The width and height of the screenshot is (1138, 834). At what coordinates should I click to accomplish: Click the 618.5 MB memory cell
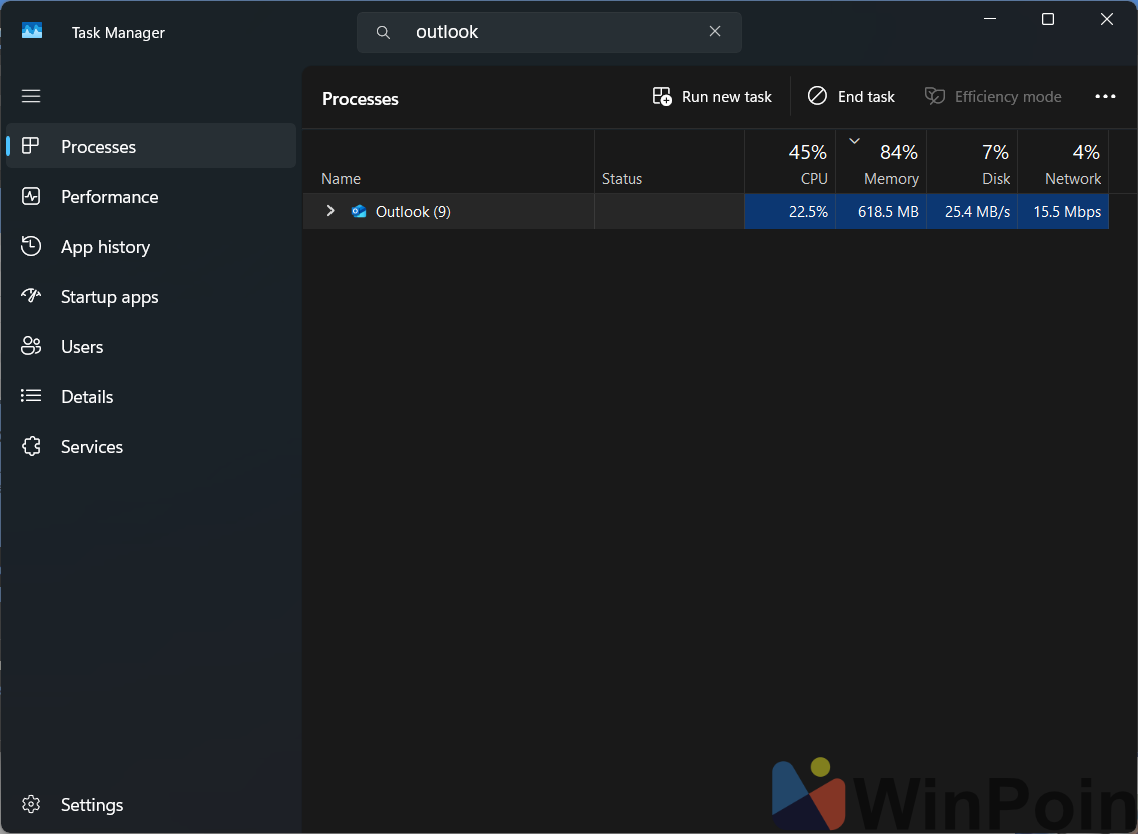pyautogui.click(x=881, y=211)
